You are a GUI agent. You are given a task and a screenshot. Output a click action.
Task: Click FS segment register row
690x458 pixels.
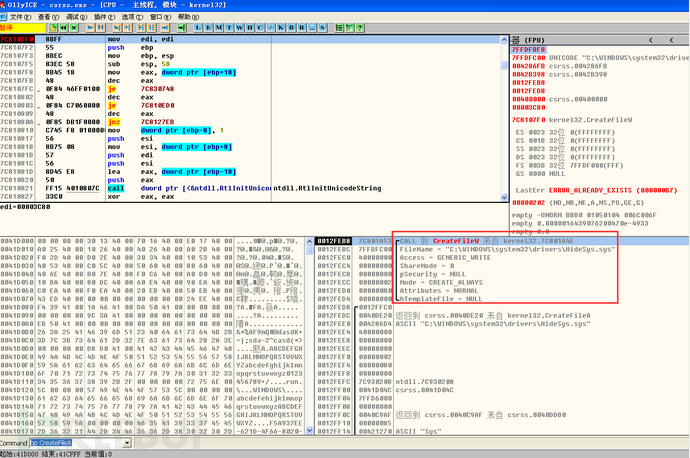tap(569, 166)
